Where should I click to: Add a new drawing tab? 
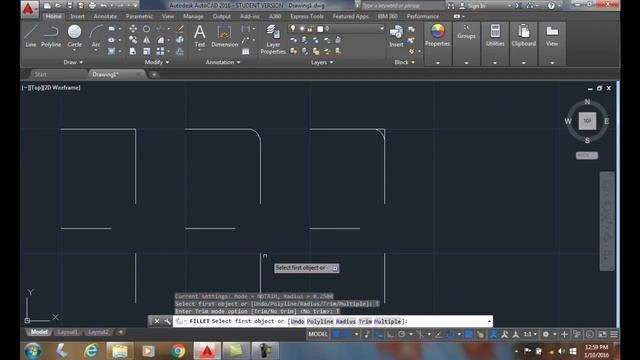coord(154,74)
